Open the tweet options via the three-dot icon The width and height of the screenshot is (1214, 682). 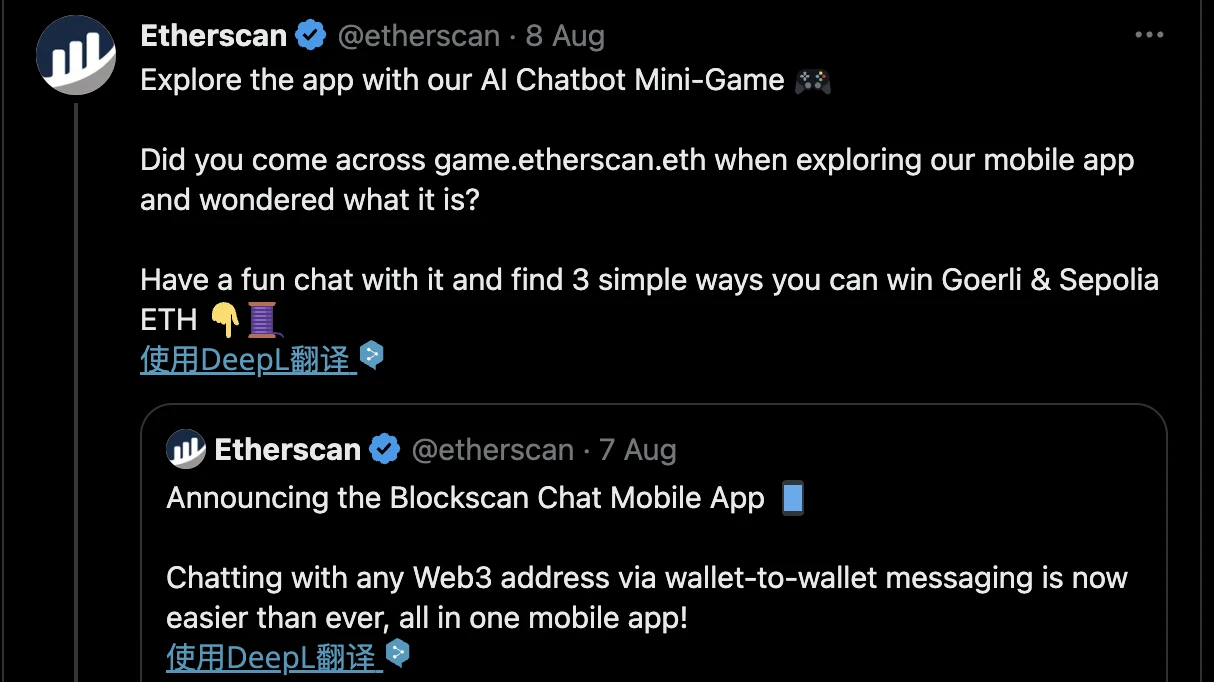point(1148,33)
